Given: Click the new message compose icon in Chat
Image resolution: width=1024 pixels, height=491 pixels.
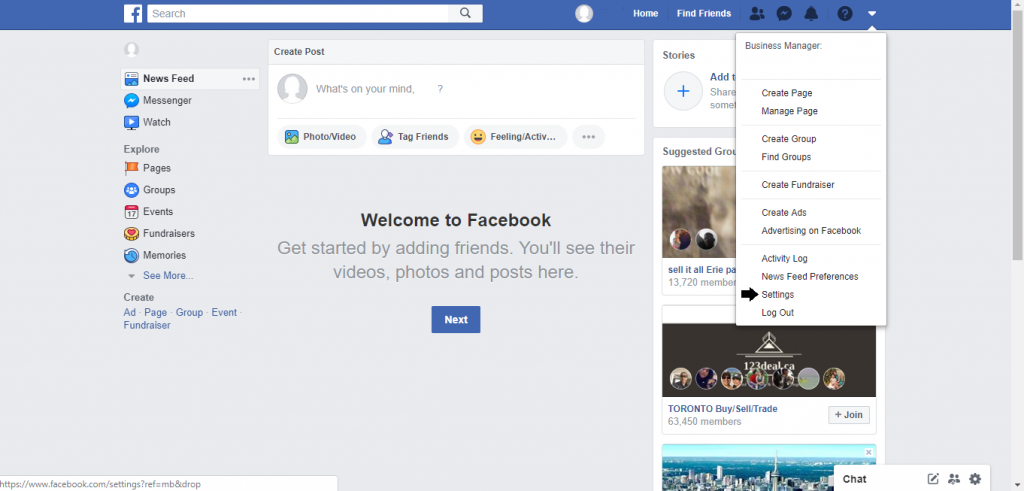Looking at the screenshot, I should (933, 479).
